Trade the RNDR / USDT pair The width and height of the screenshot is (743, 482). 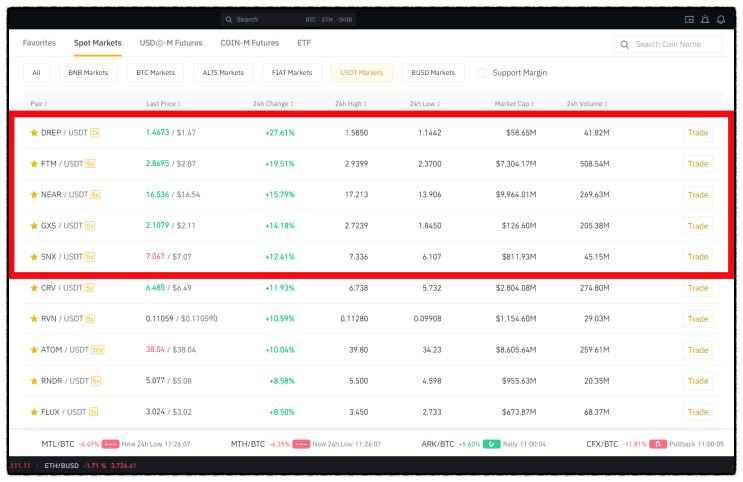click(698, 381)
